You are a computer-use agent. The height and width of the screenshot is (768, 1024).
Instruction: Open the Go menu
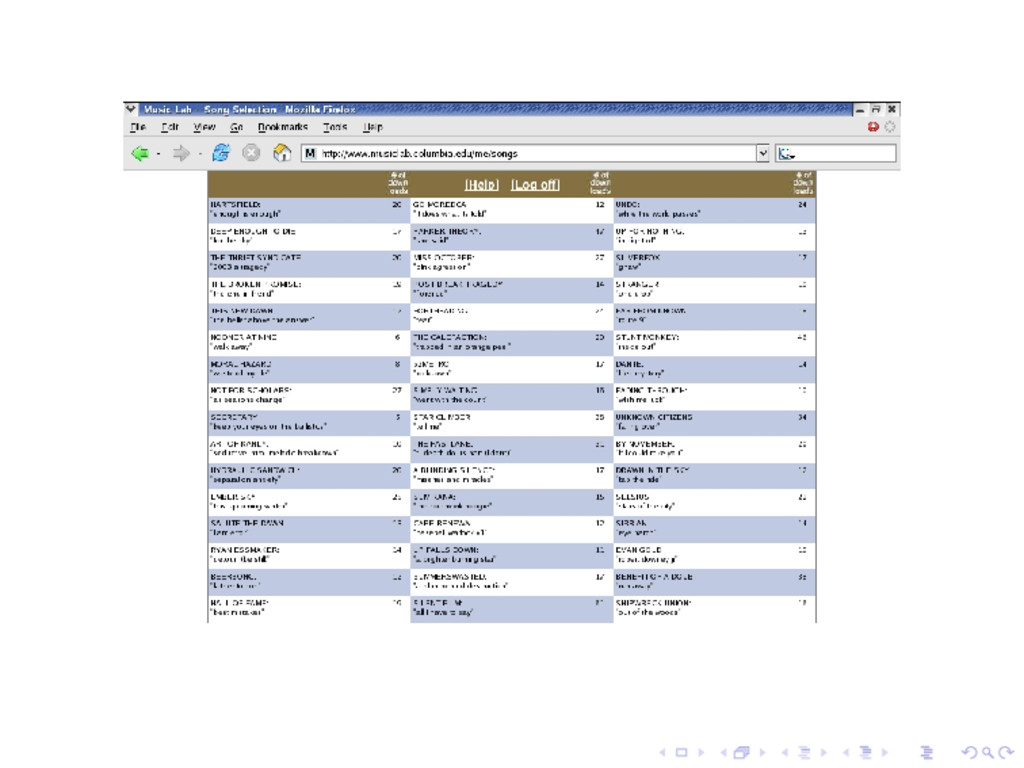click(236, 127)
